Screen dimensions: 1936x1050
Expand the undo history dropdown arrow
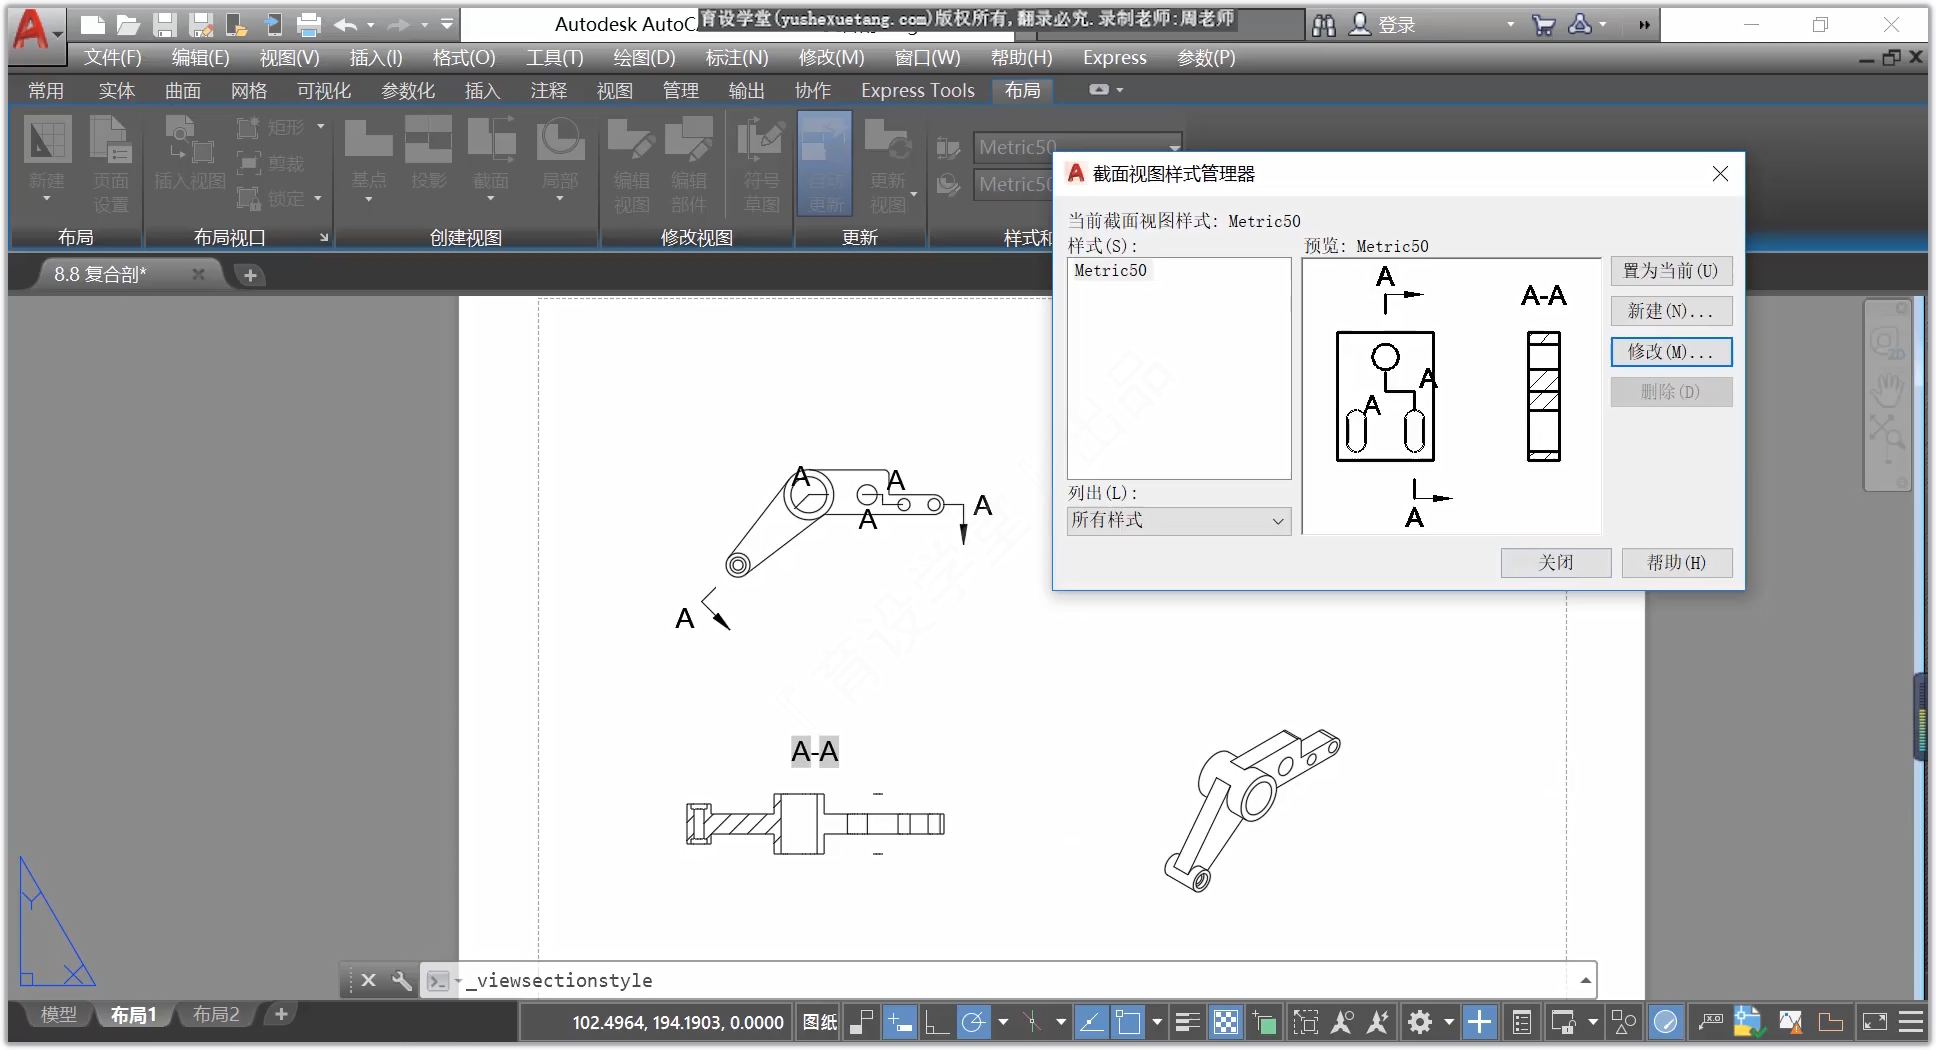pos(371,25)
